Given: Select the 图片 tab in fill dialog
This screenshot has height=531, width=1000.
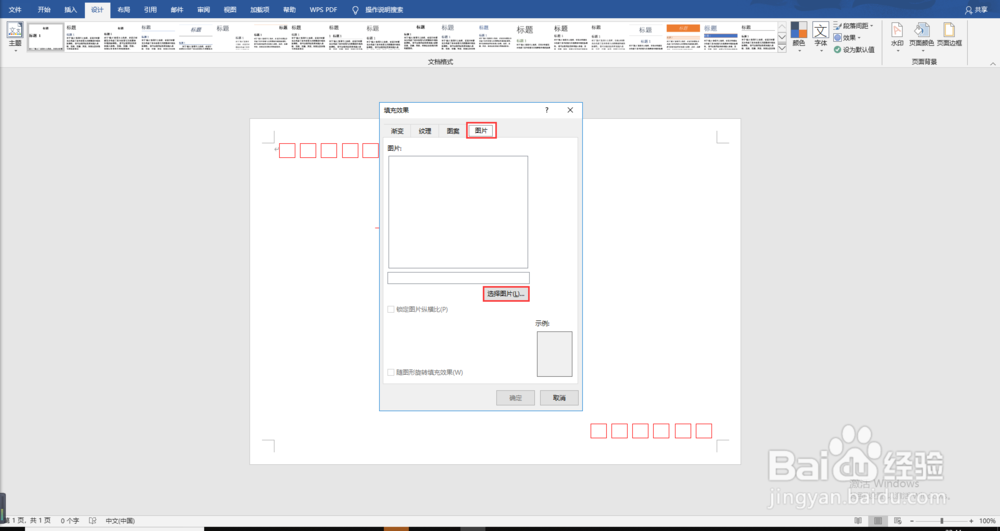Looking at the screenshot, I should (482, 130).
